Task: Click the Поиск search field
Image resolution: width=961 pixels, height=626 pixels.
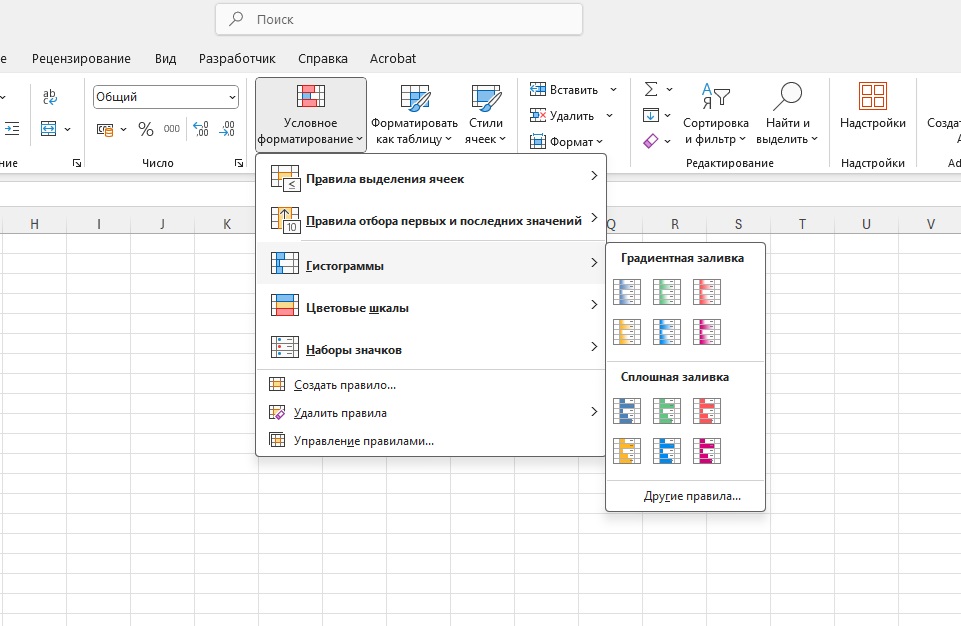Action: coord(399,20)
